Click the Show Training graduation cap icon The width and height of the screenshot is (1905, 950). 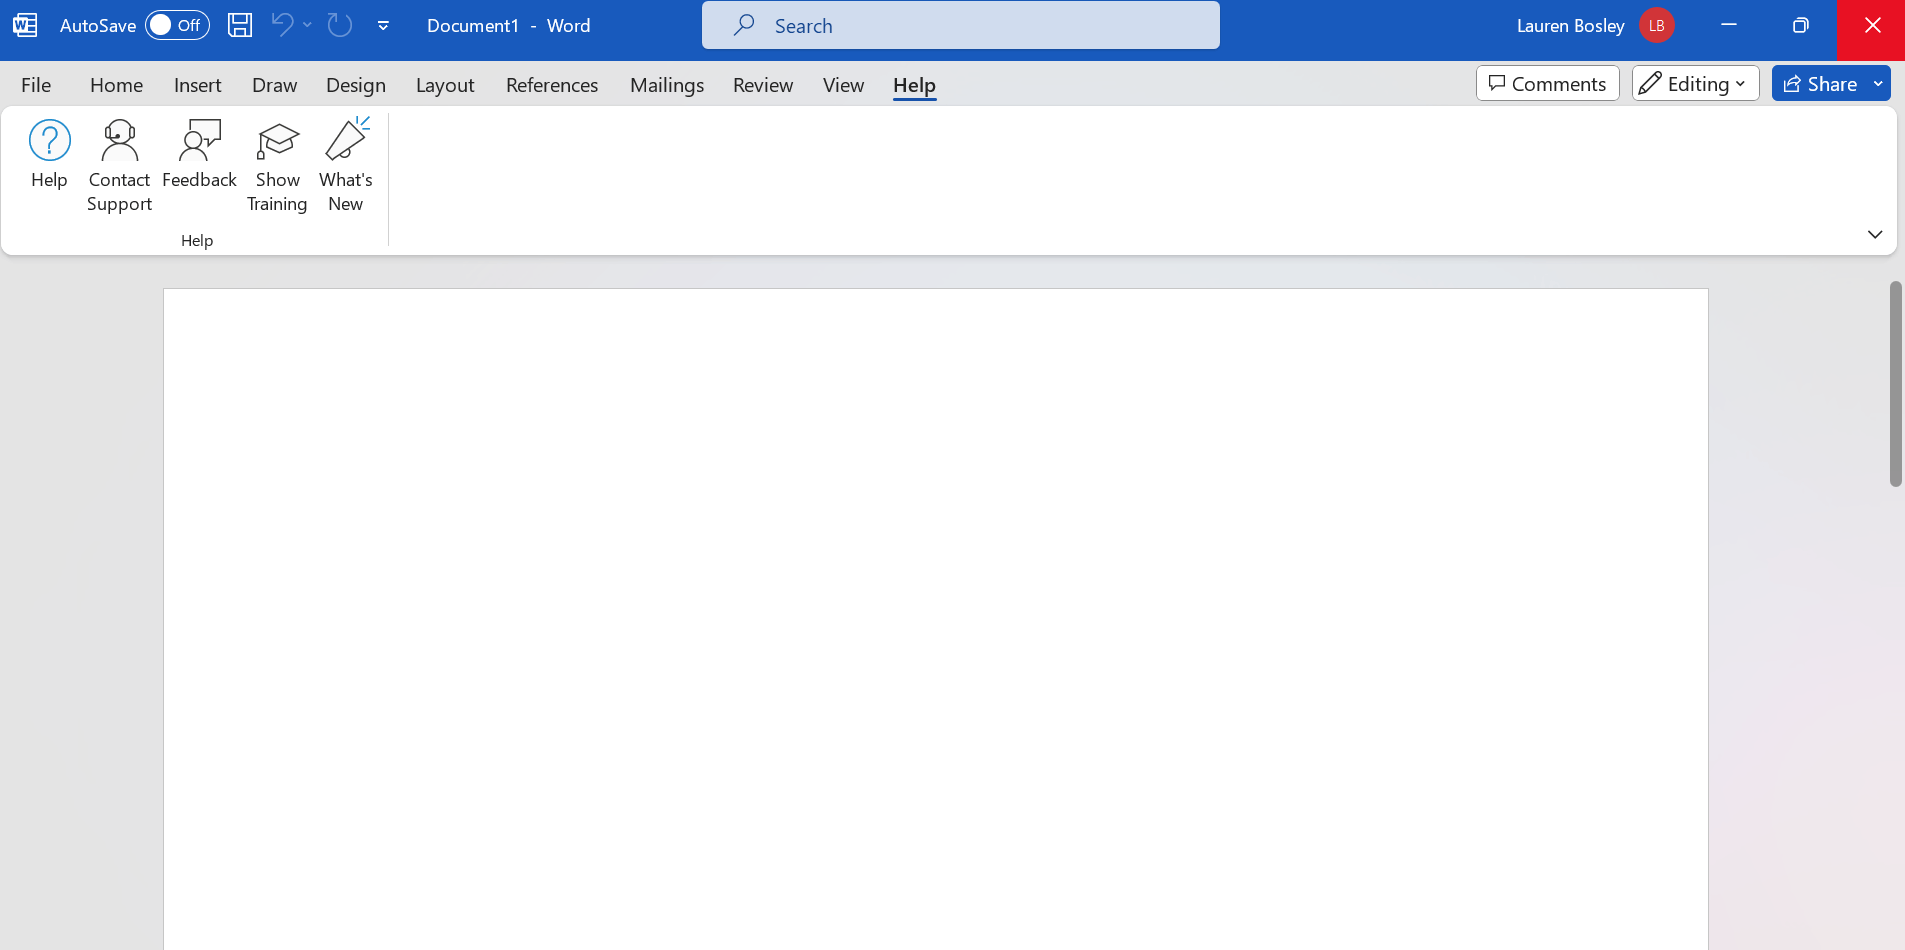pos(277,141)
